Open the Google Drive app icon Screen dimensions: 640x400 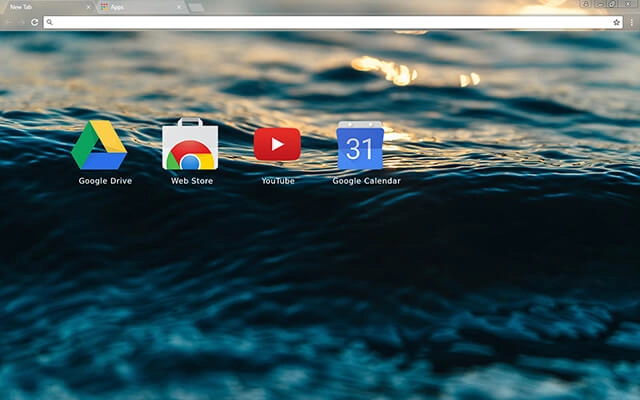pos(99,145)
